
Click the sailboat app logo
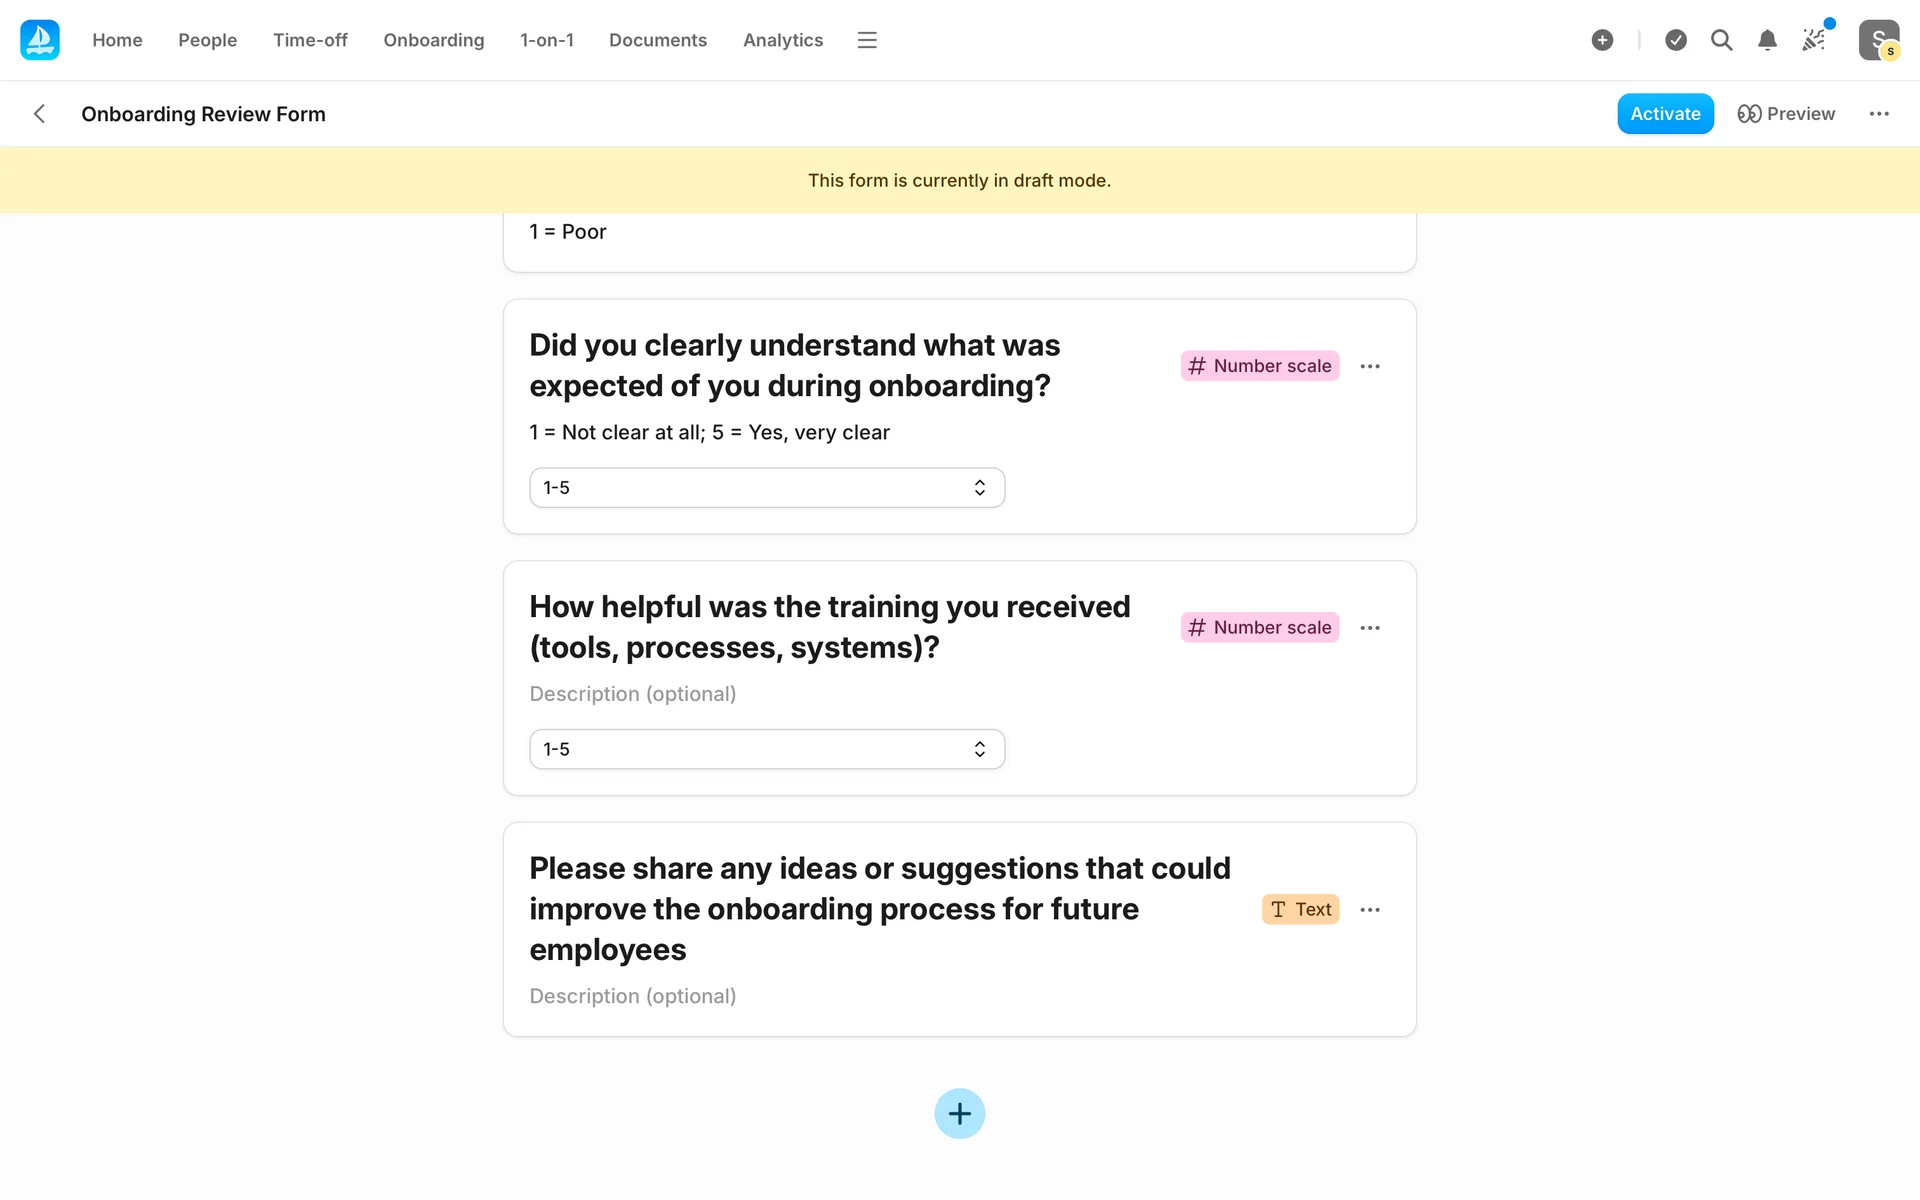[x=40, y=40]
